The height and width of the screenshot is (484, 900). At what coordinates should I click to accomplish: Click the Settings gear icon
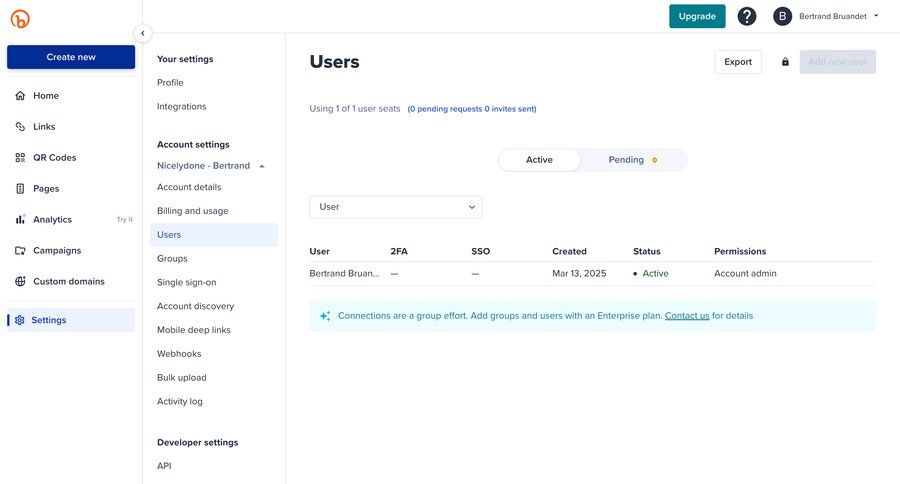tap(20, 320)
